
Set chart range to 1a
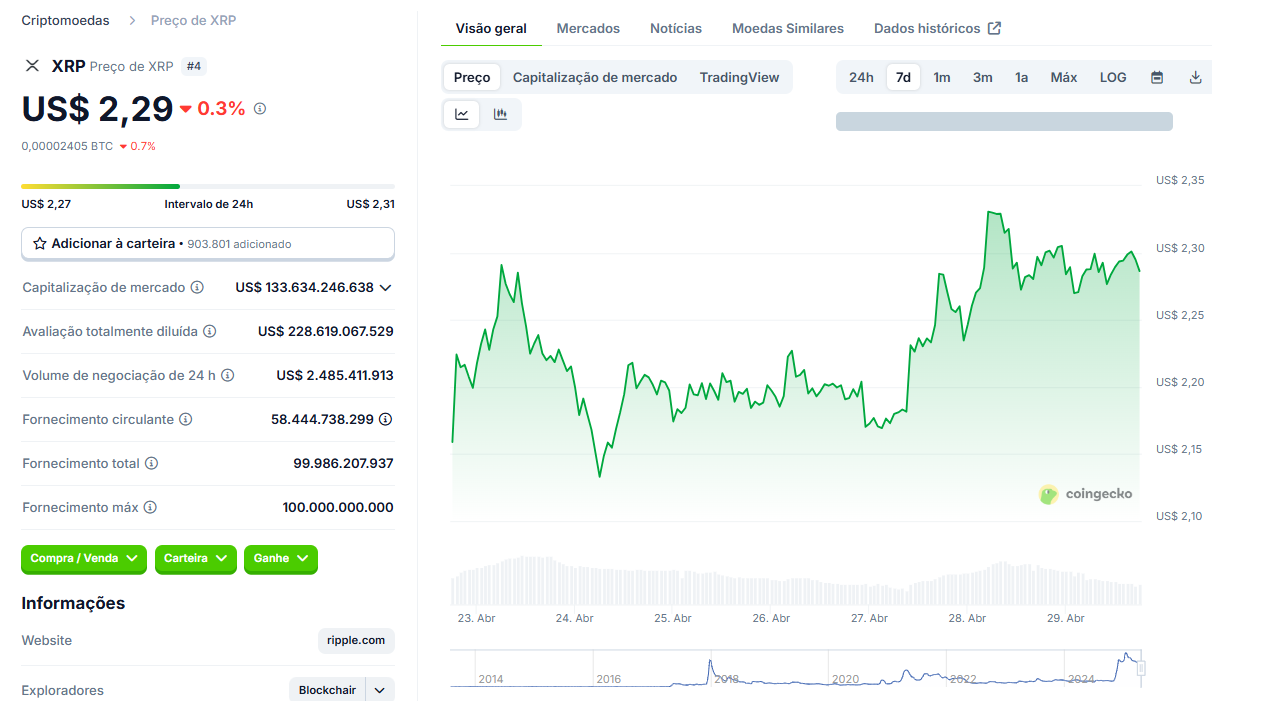(x=1021, y=77)
